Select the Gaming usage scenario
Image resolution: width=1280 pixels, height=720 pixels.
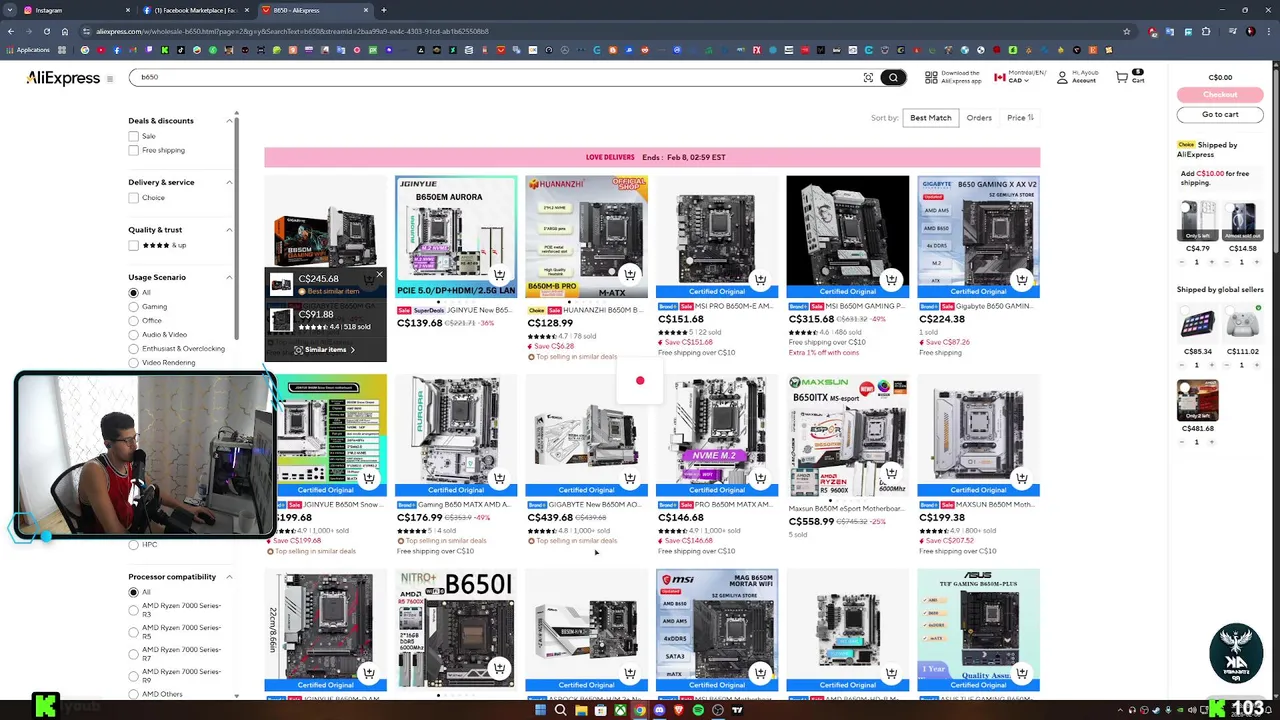pyautogui.click(x=133, y=307)
